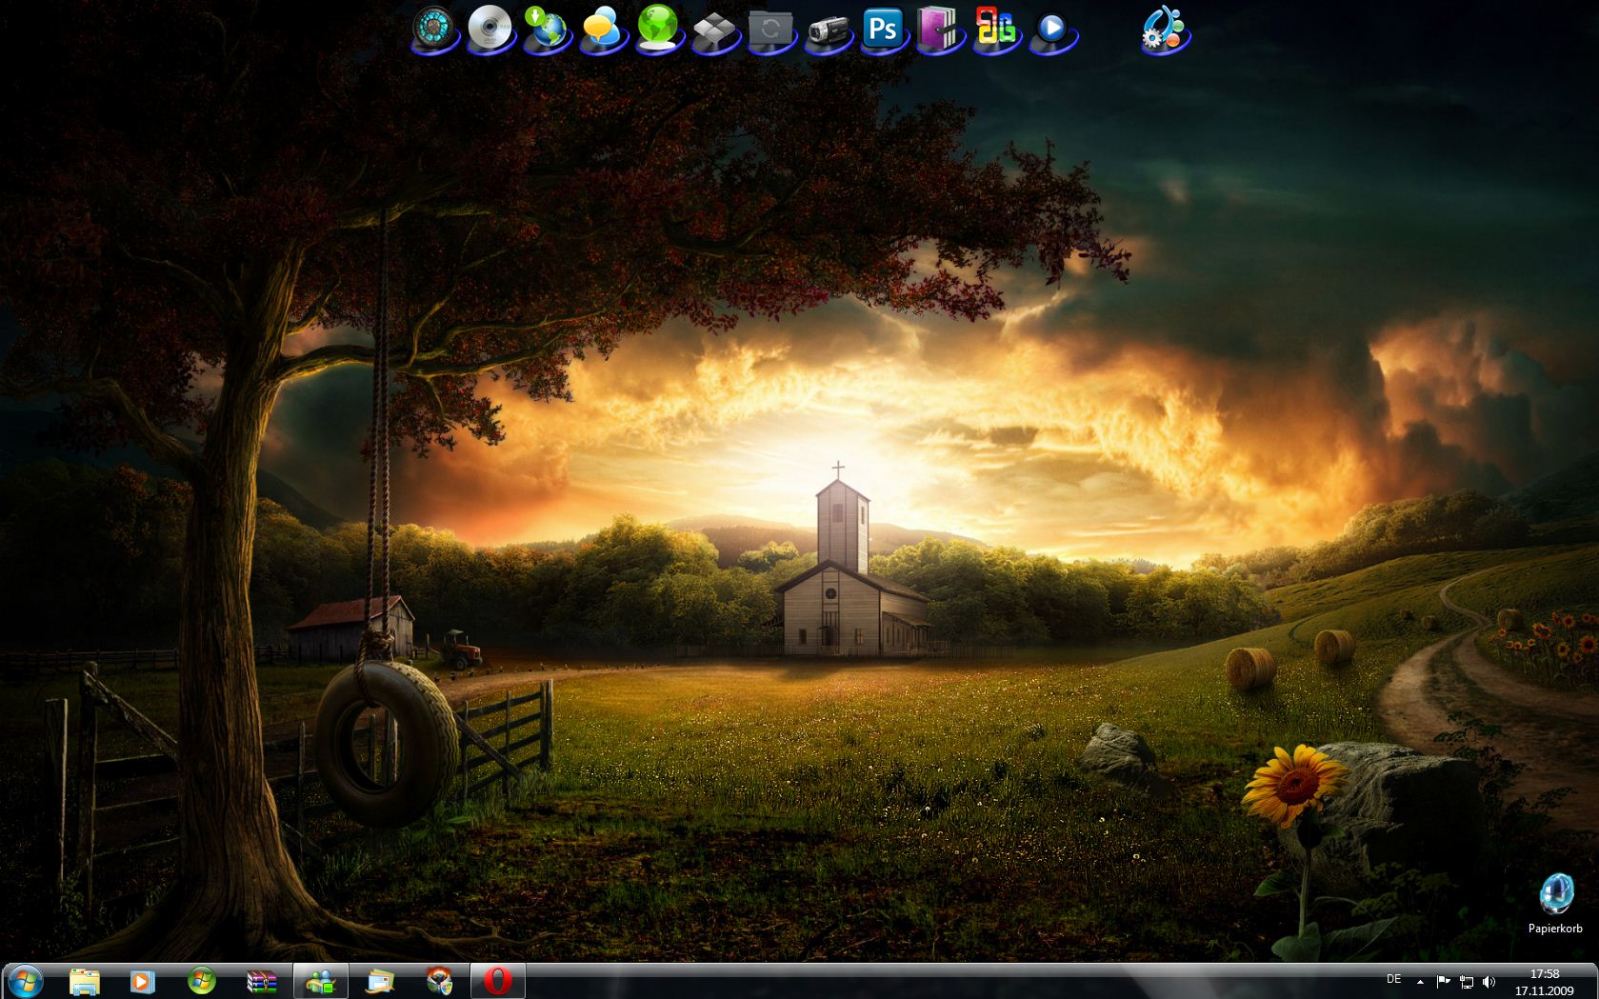Show hidden tray icons arrow
1599x999 pixels.
pos(1420,982)
